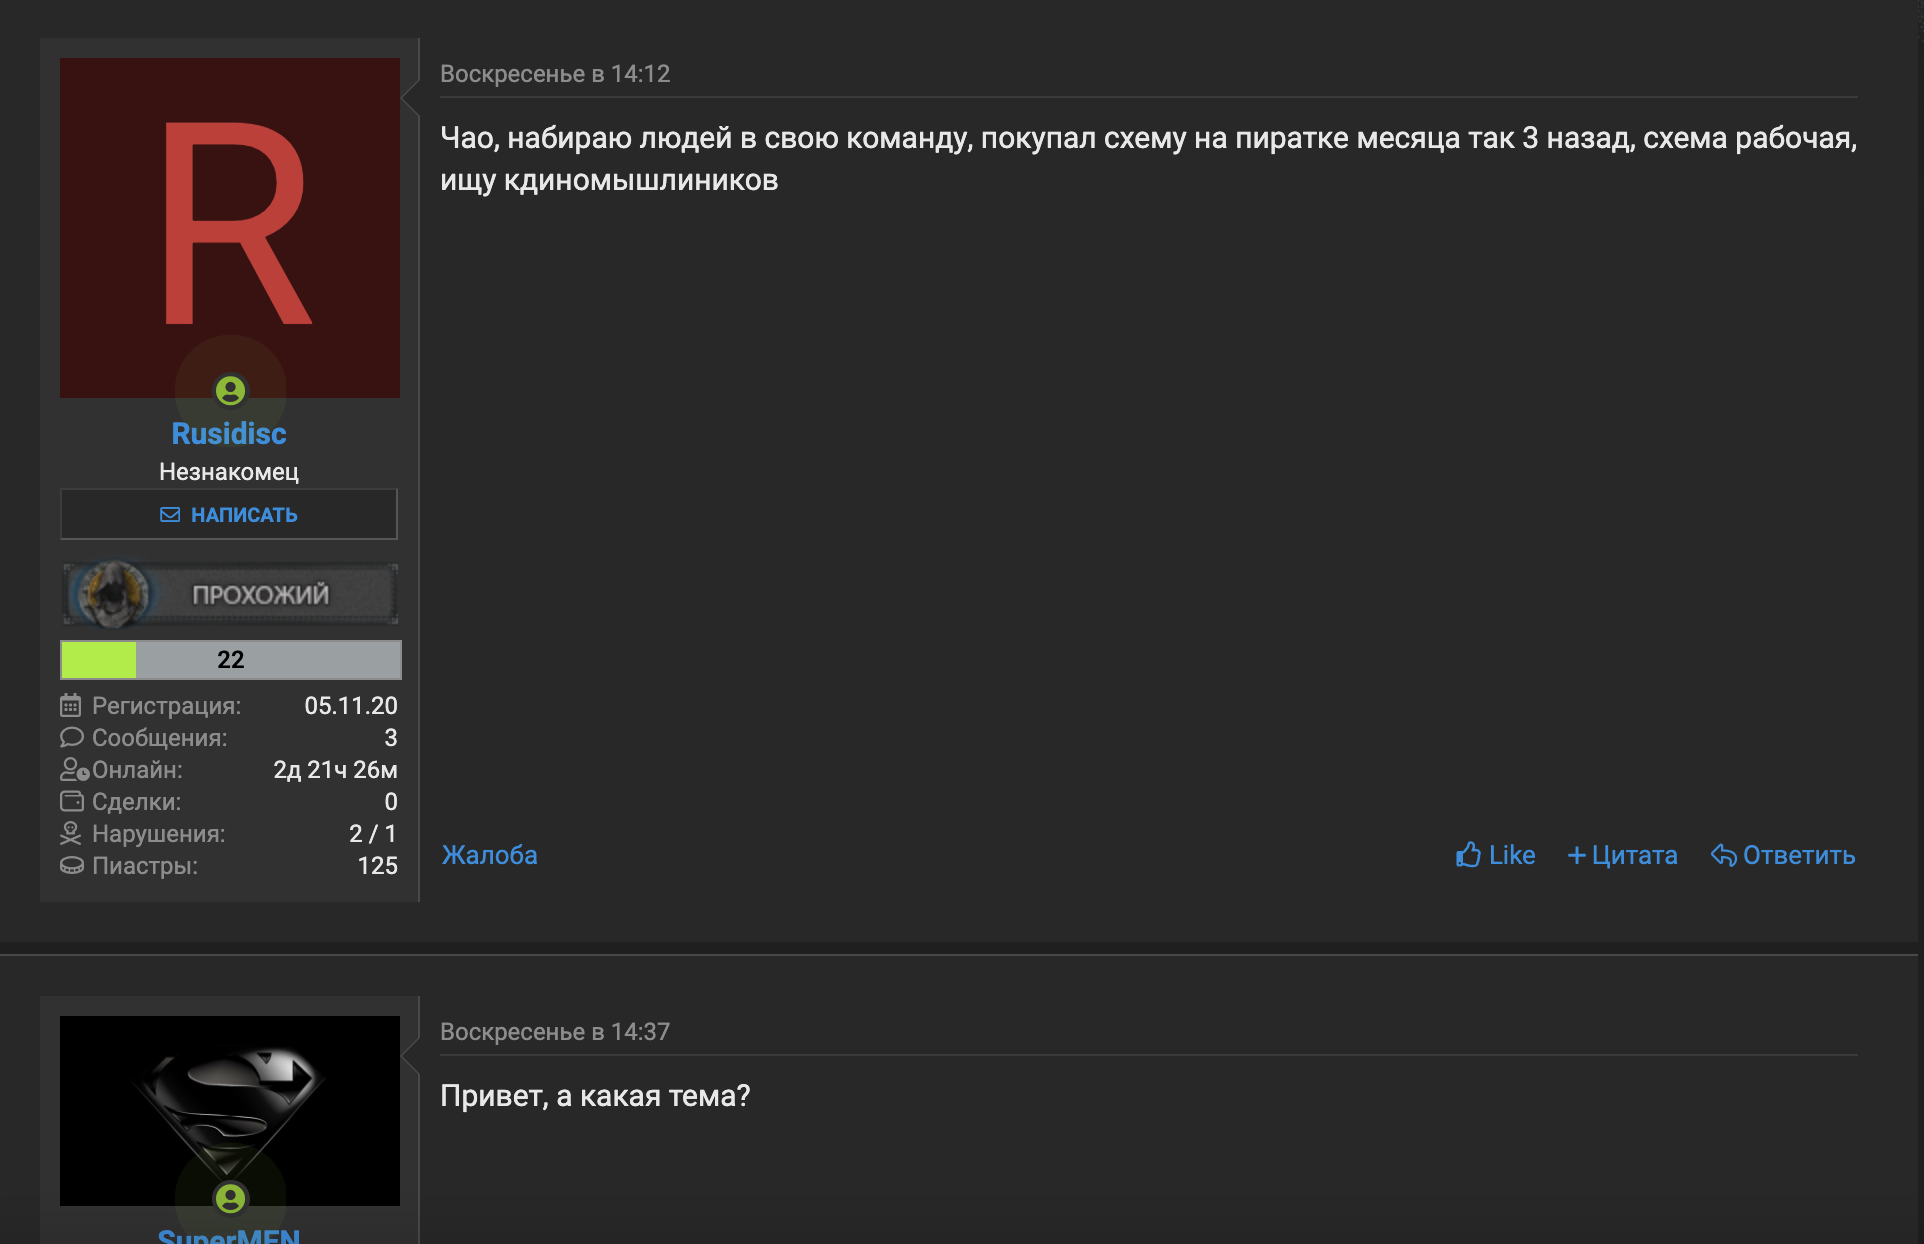The image size is (1924, 1244).
Task: Click the thumbs-up Like icon
Action: coord(1468,855)
